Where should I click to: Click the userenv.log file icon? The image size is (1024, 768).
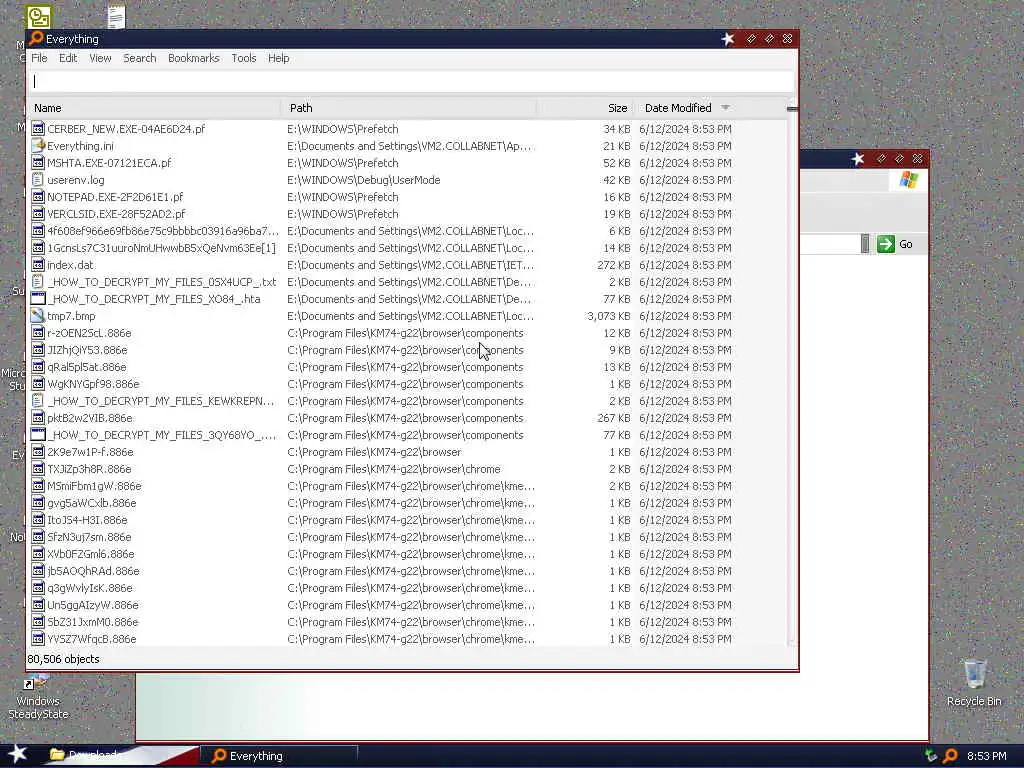pyautogui.click(x=38, y=180)
